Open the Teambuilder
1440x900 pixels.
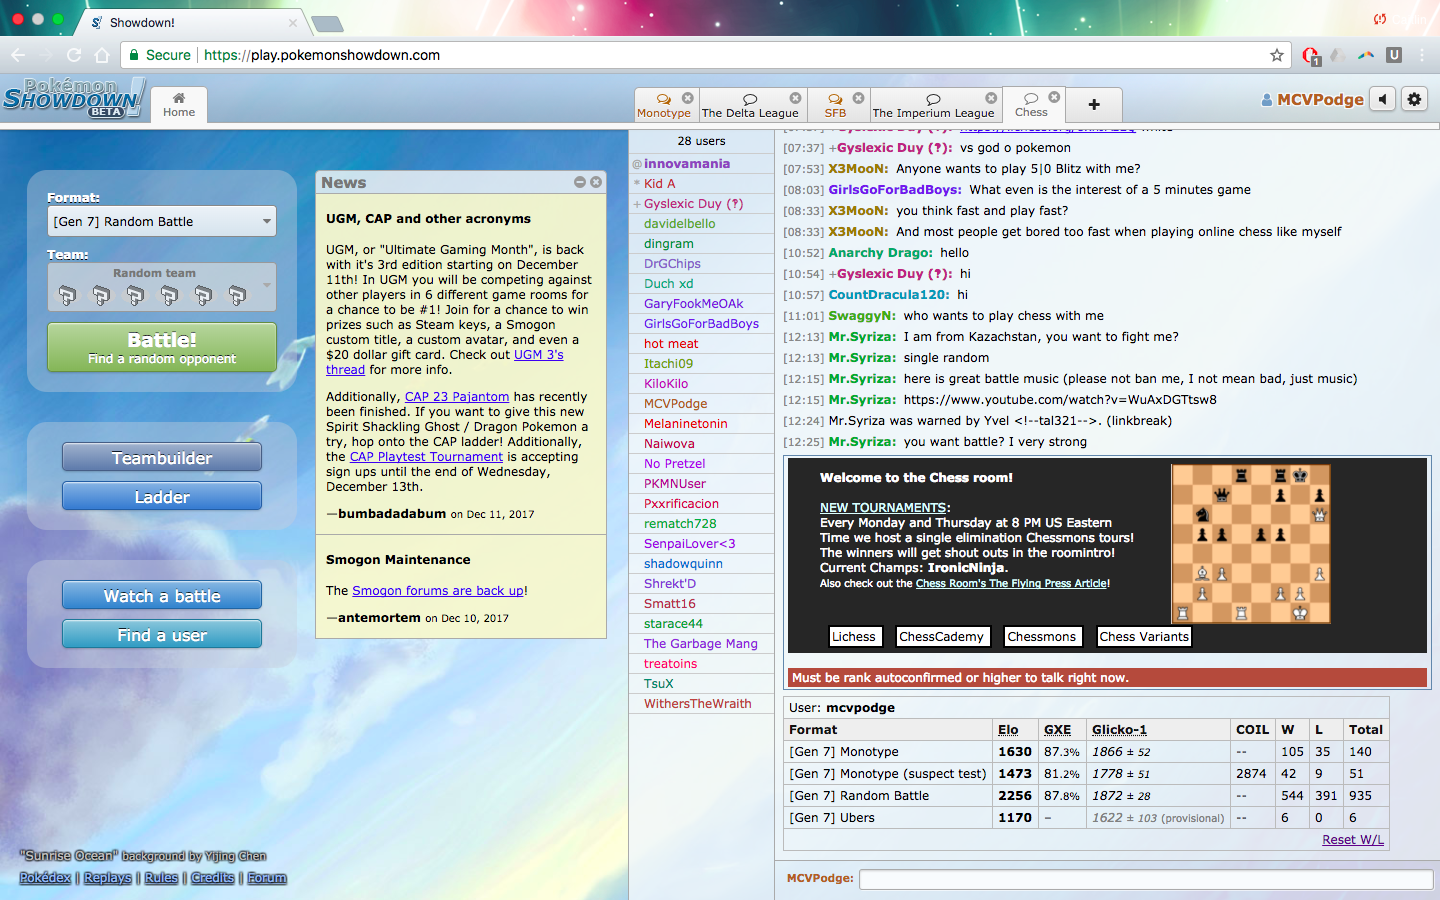[x=162, y=458]
